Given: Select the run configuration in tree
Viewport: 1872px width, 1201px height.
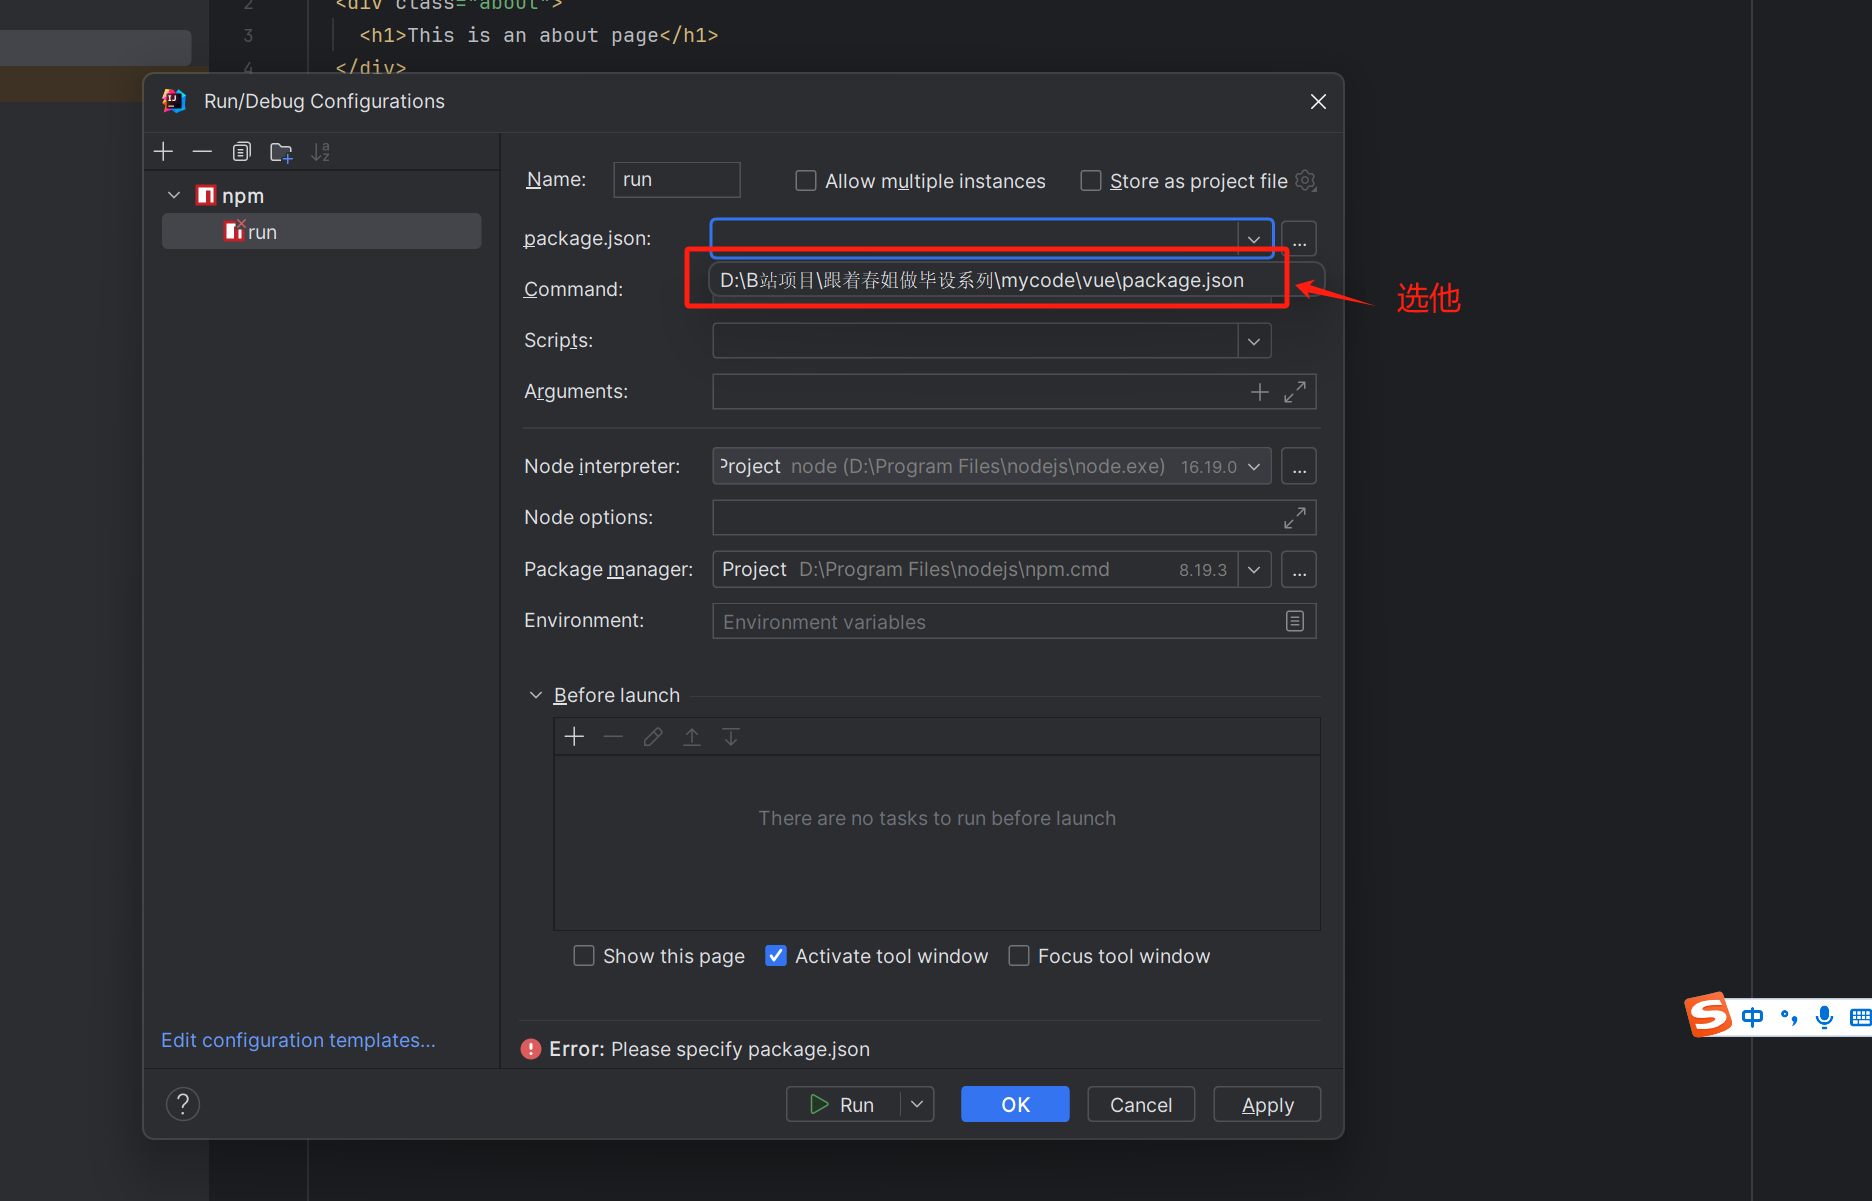Looking at the screenshot, I should point(321,232).
